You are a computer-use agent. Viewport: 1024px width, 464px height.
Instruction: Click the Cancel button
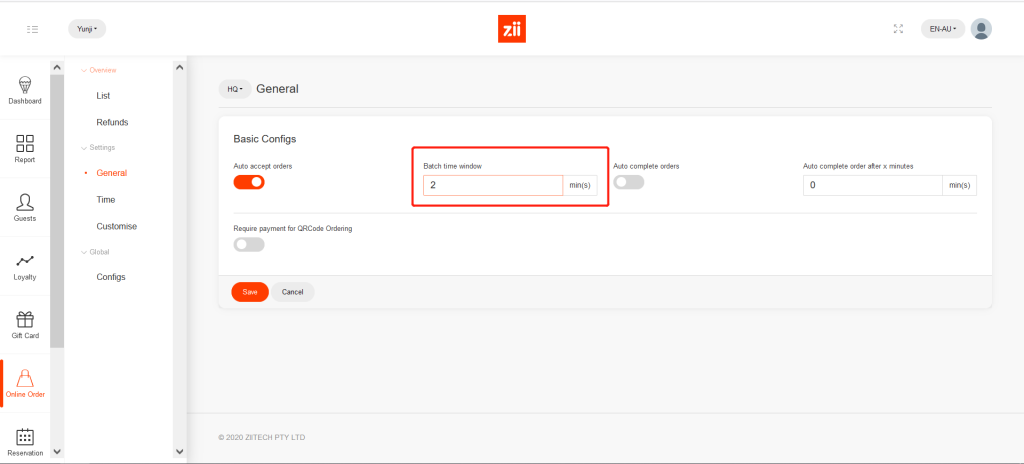292,292
